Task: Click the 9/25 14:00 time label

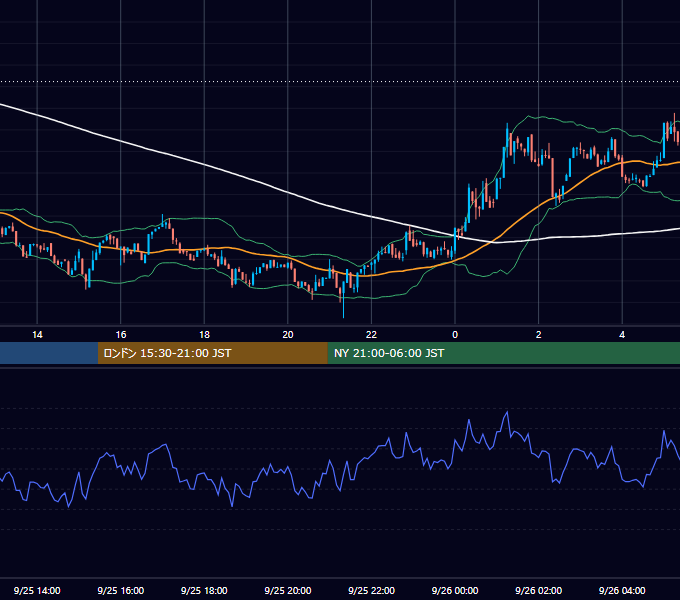Action: coord(37,590)
